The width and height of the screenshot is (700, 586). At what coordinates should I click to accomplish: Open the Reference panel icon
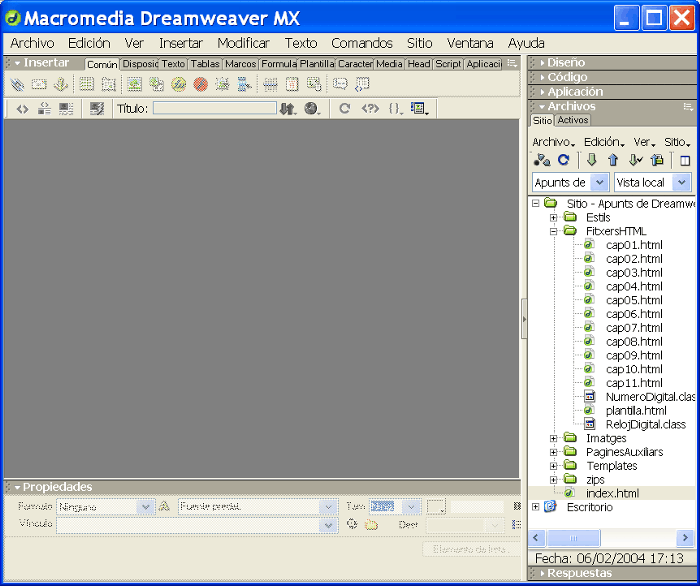(x=370, y=108)
